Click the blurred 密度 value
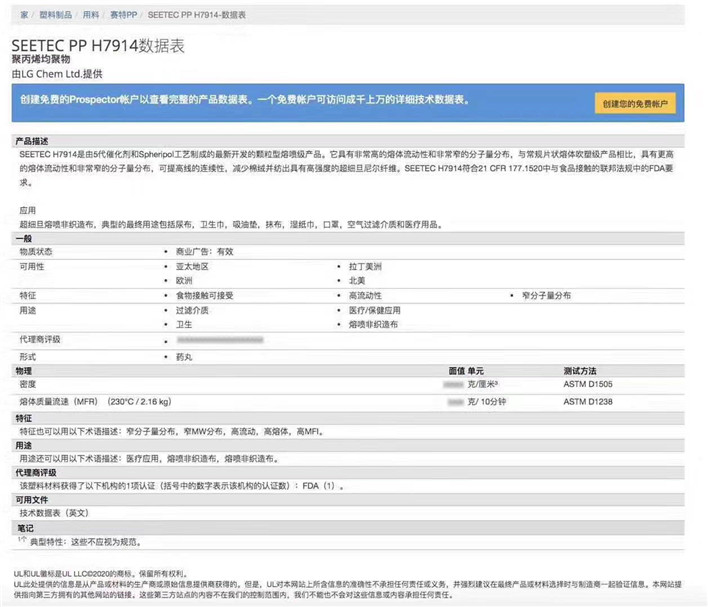Screen dimensions: 708x607 click(453, 384)
